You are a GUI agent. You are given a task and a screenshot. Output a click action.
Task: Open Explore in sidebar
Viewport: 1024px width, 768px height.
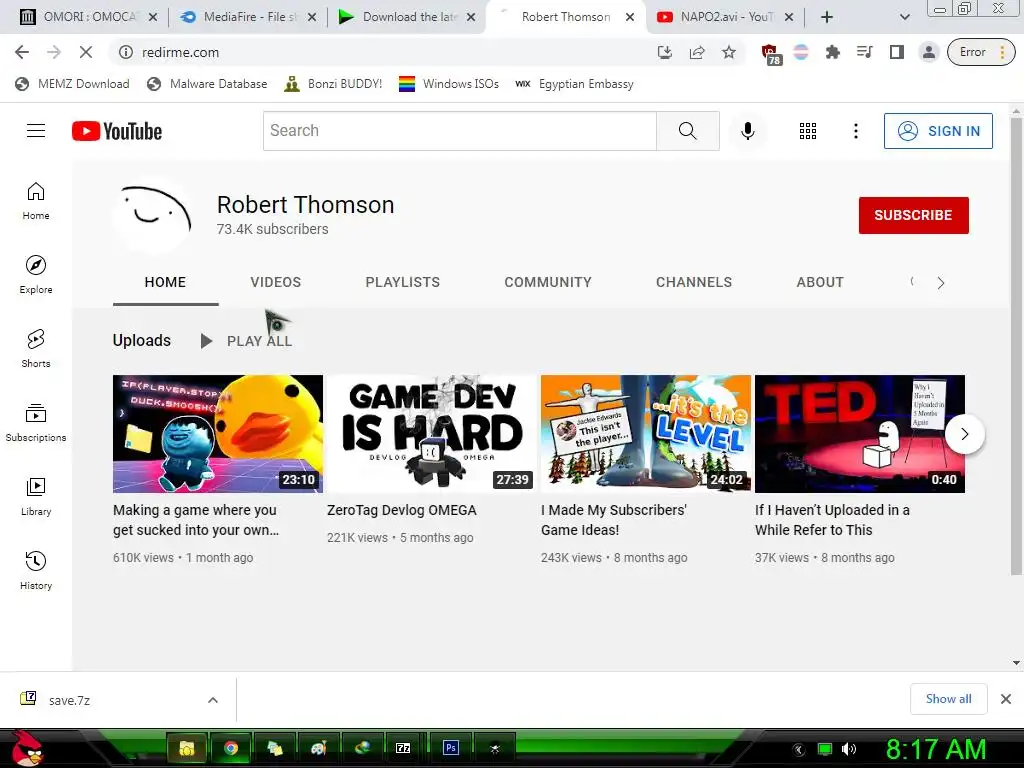(36, 275)
